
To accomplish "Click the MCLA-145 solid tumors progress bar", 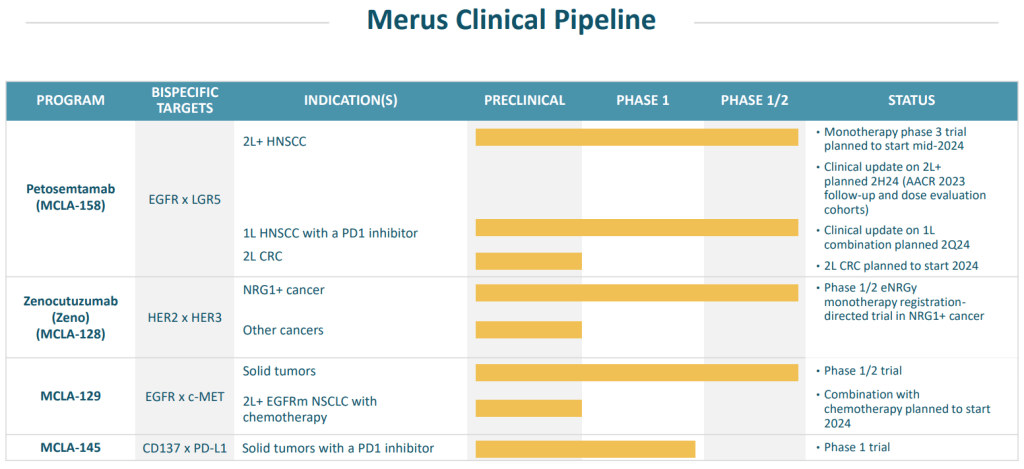I will pyautogui.click(x=585, y=448).
